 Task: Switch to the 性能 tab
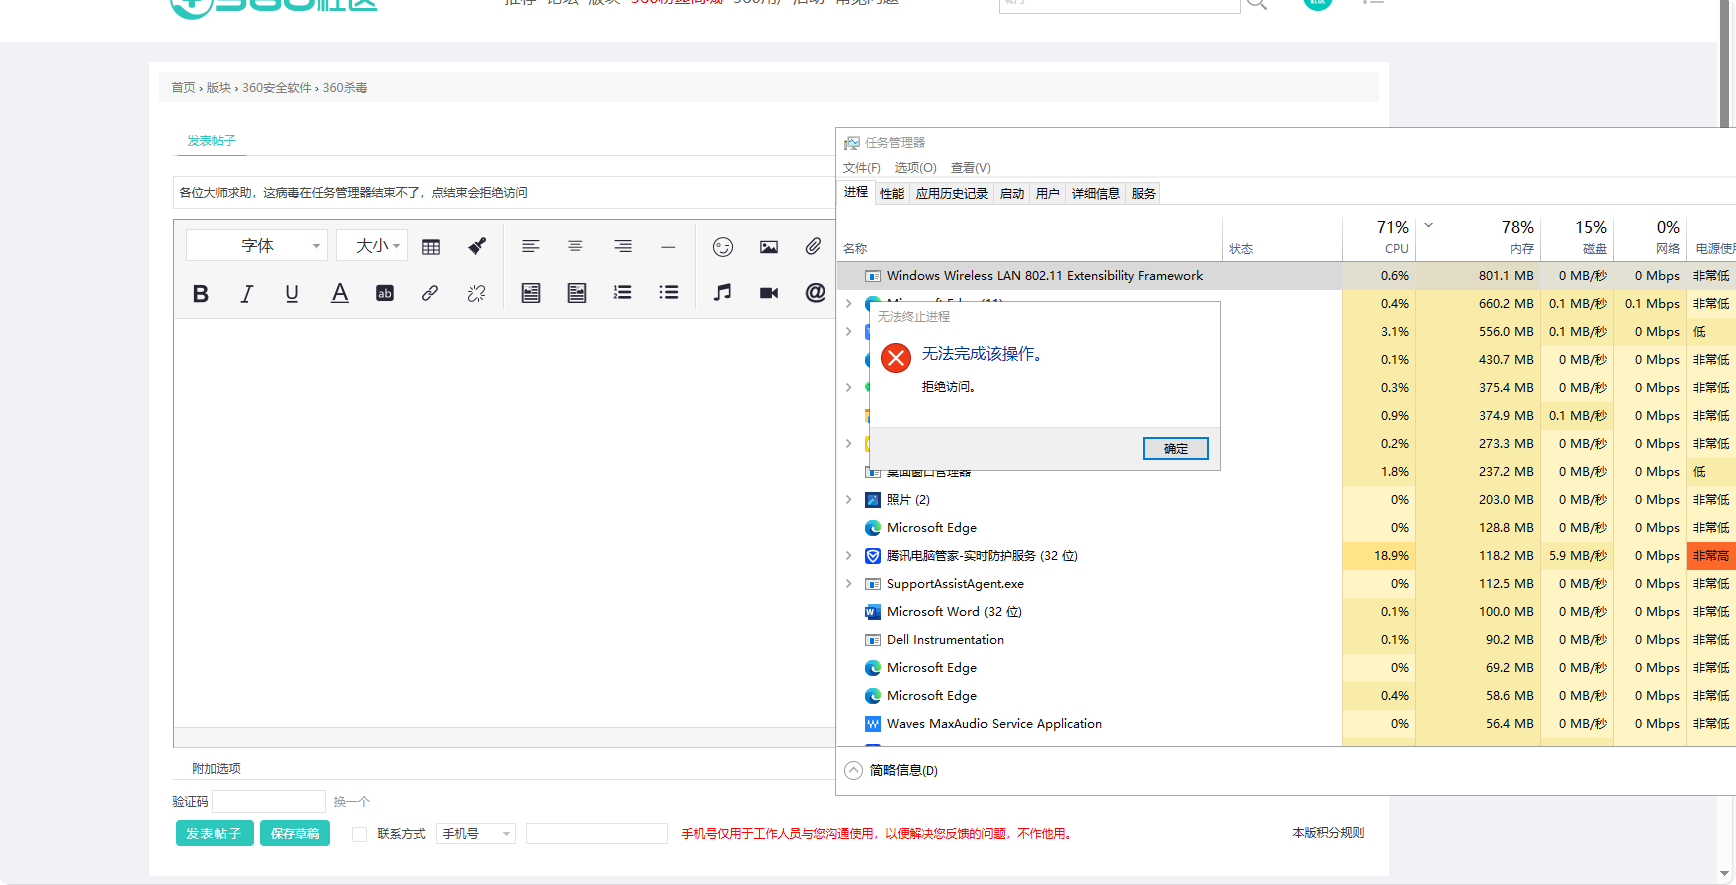pos(892,194)
